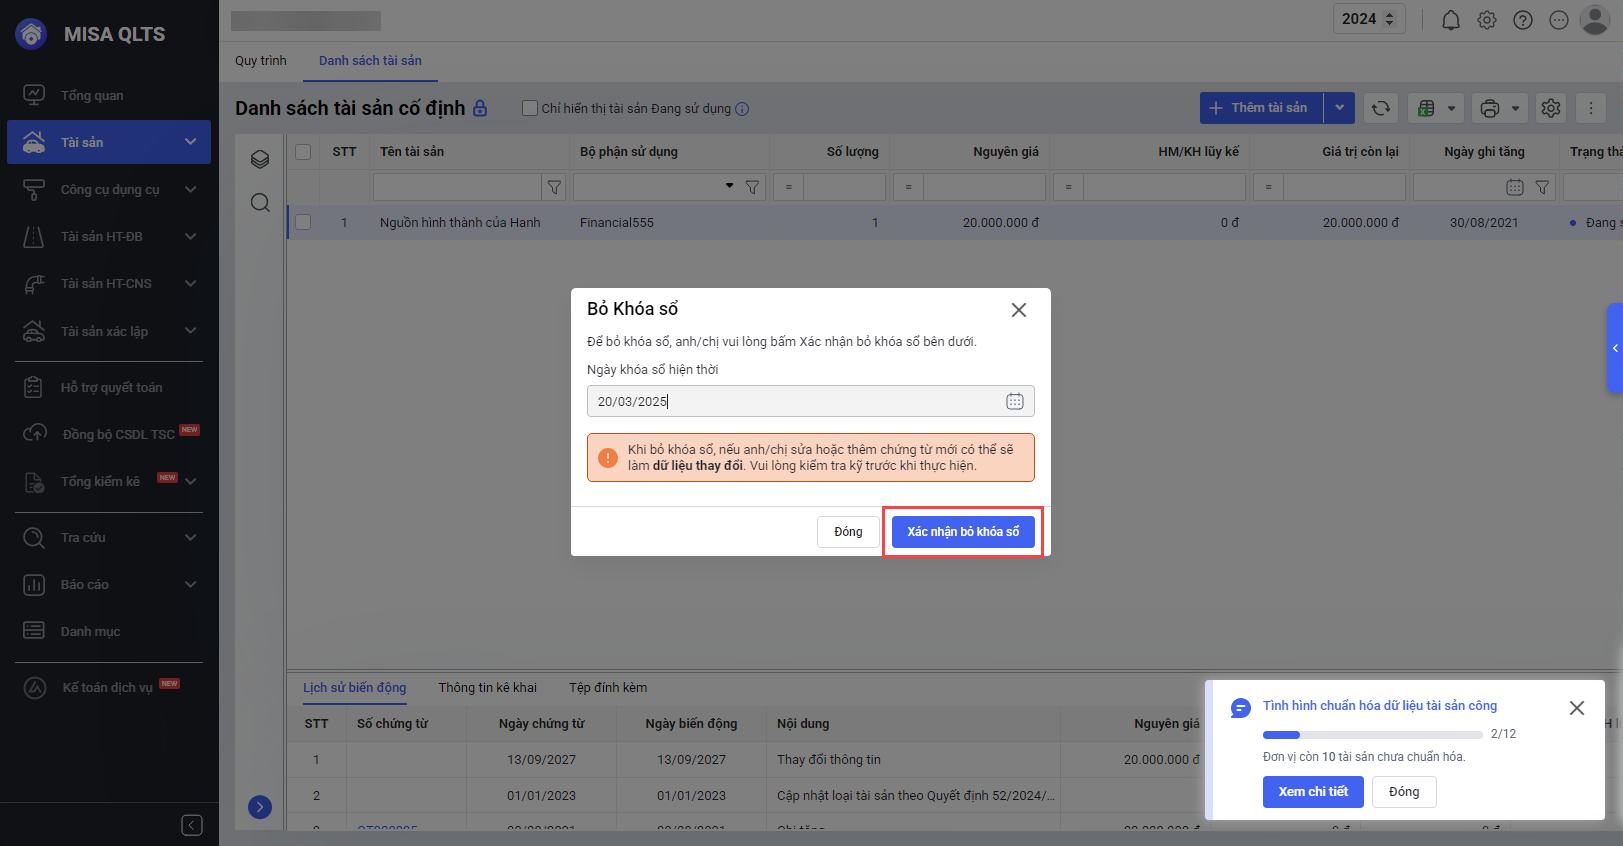Check the select-all checkbox in table header
The width and height of the screenshot is (1623, 846).
click(303, 152)
